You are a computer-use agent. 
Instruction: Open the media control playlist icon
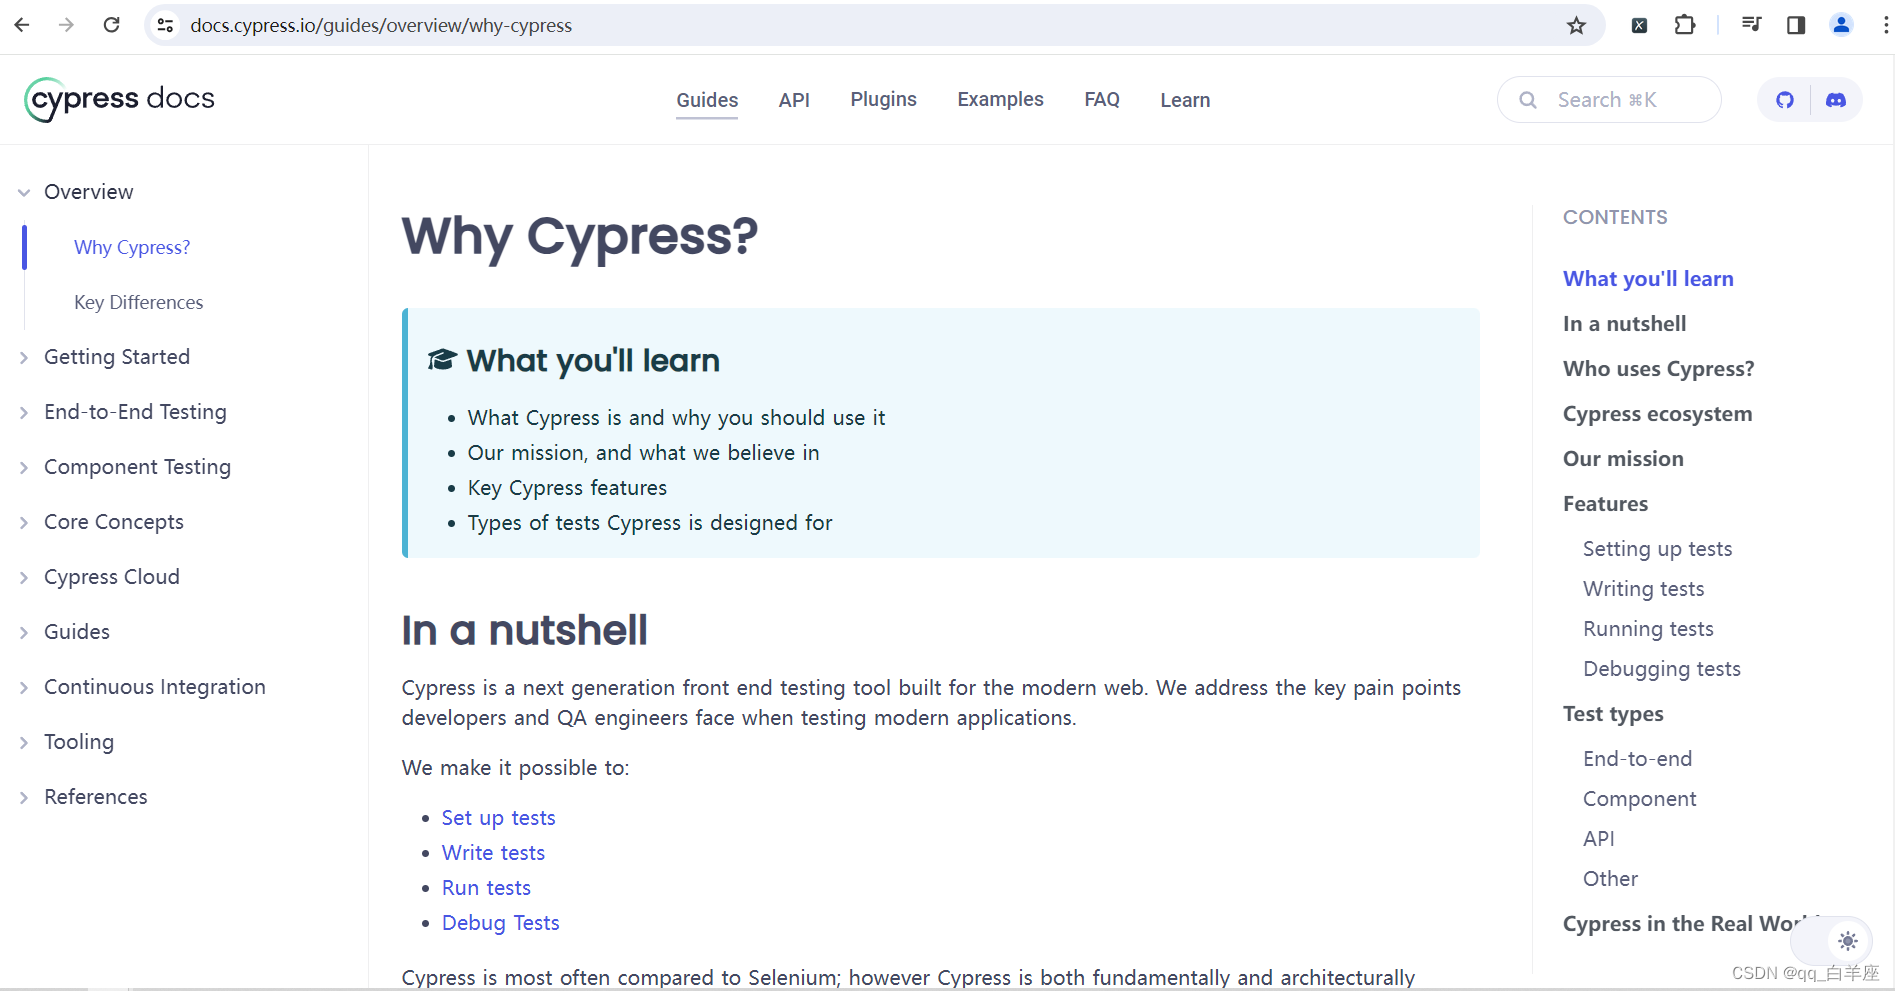click(1751, 25)
